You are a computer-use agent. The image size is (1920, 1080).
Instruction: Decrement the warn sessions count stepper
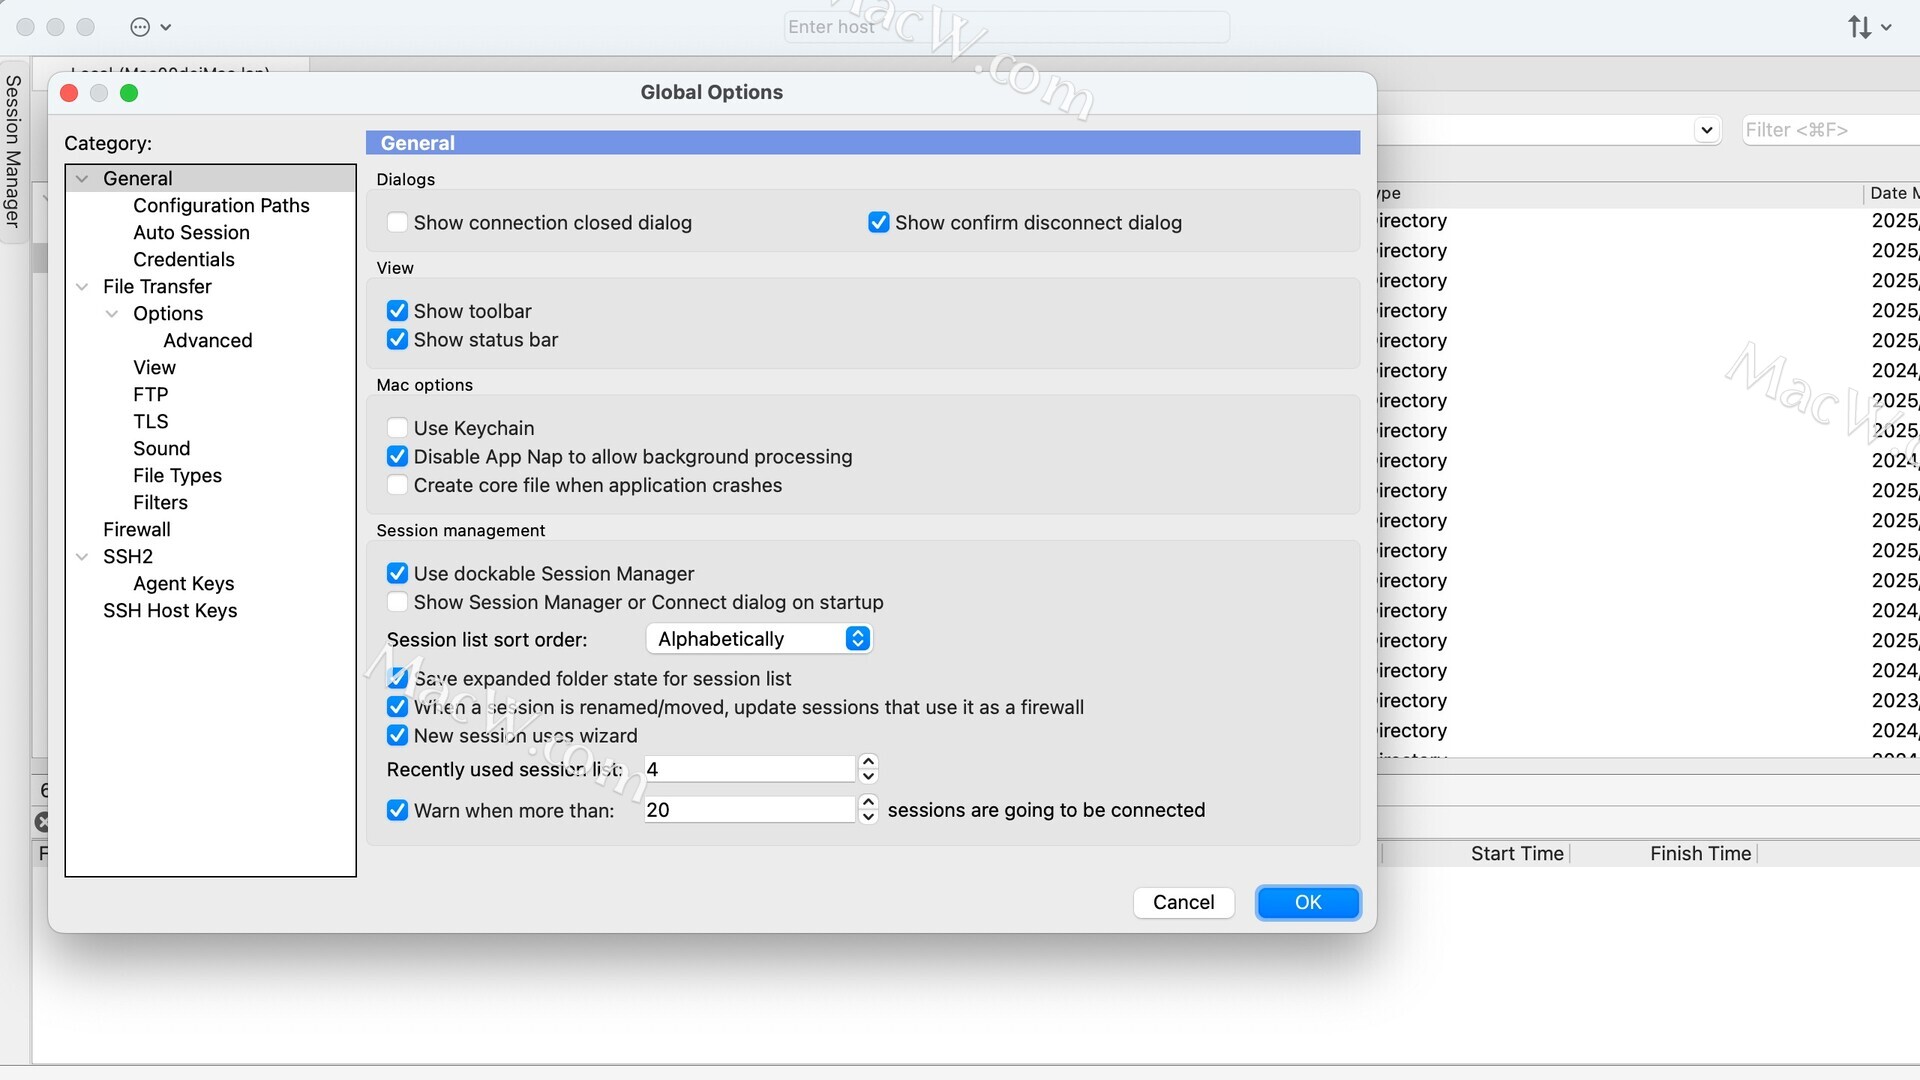click(x=868, y=817)
